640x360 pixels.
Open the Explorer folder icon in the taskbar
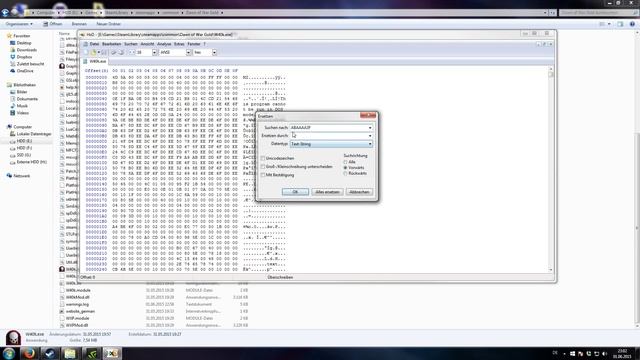pyautogui.click(x=71, y=353)
